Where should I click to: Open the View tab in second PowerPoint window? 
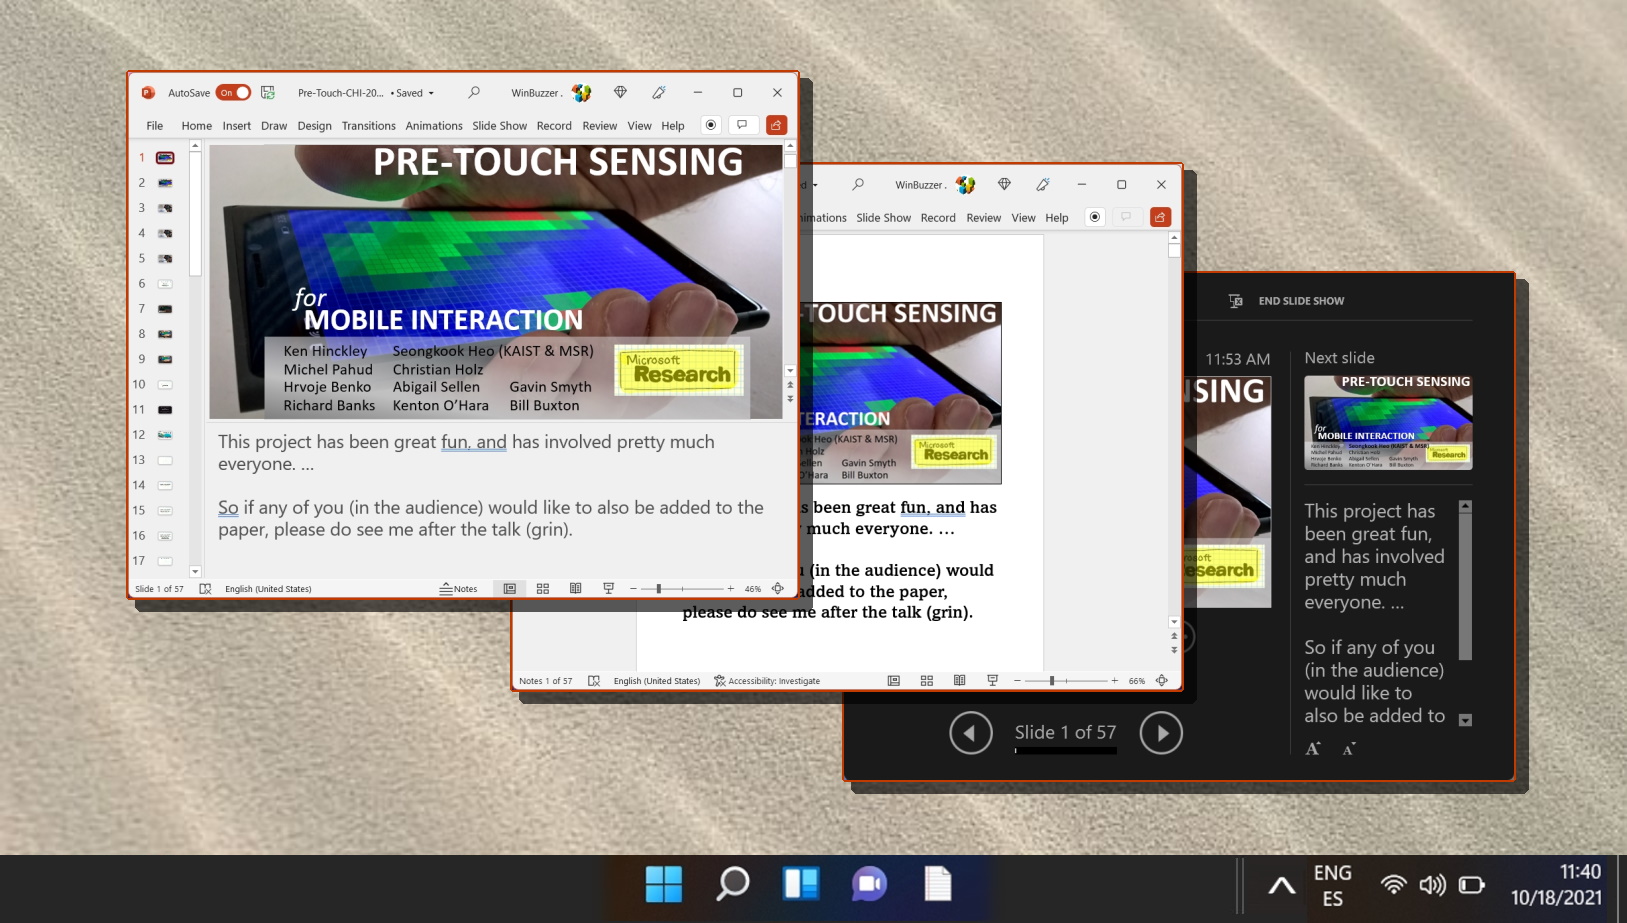pyautogui.click(x=1023, y=218)
